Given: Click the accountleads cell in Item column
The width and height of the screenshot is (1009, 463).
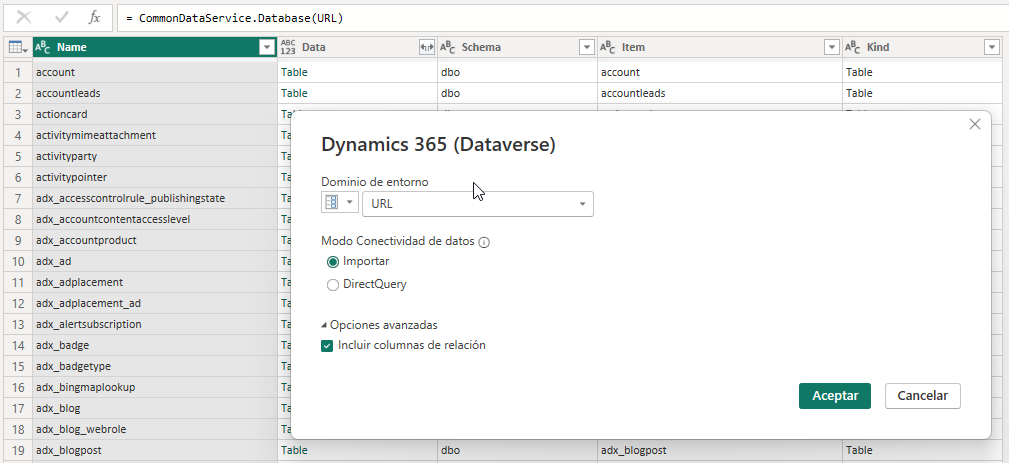Looking at the screenshot, I should [x=719, y=93].
